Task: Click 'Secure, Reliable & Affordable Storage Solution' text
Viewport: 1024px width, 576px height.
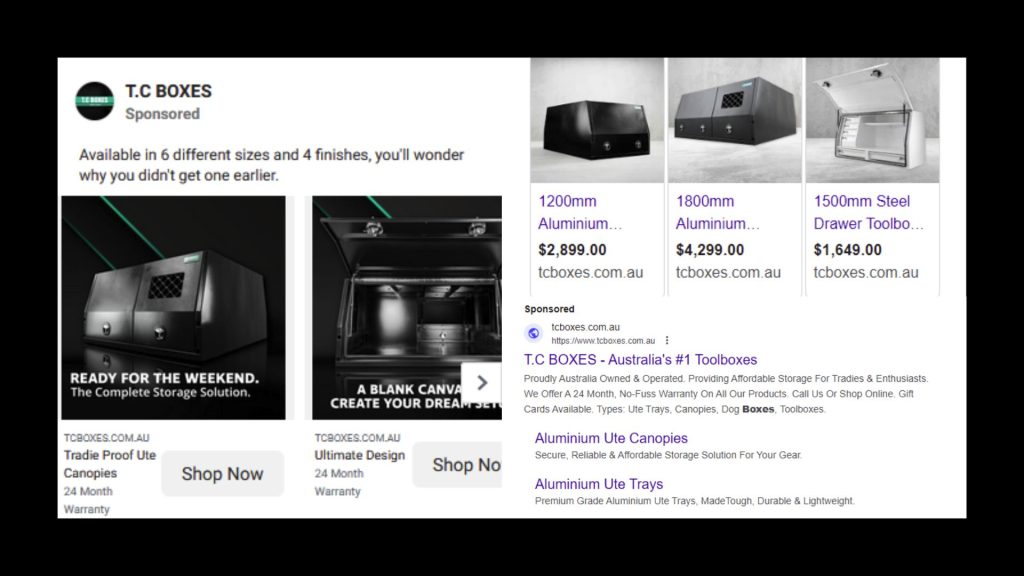Action: coord(668,455)
